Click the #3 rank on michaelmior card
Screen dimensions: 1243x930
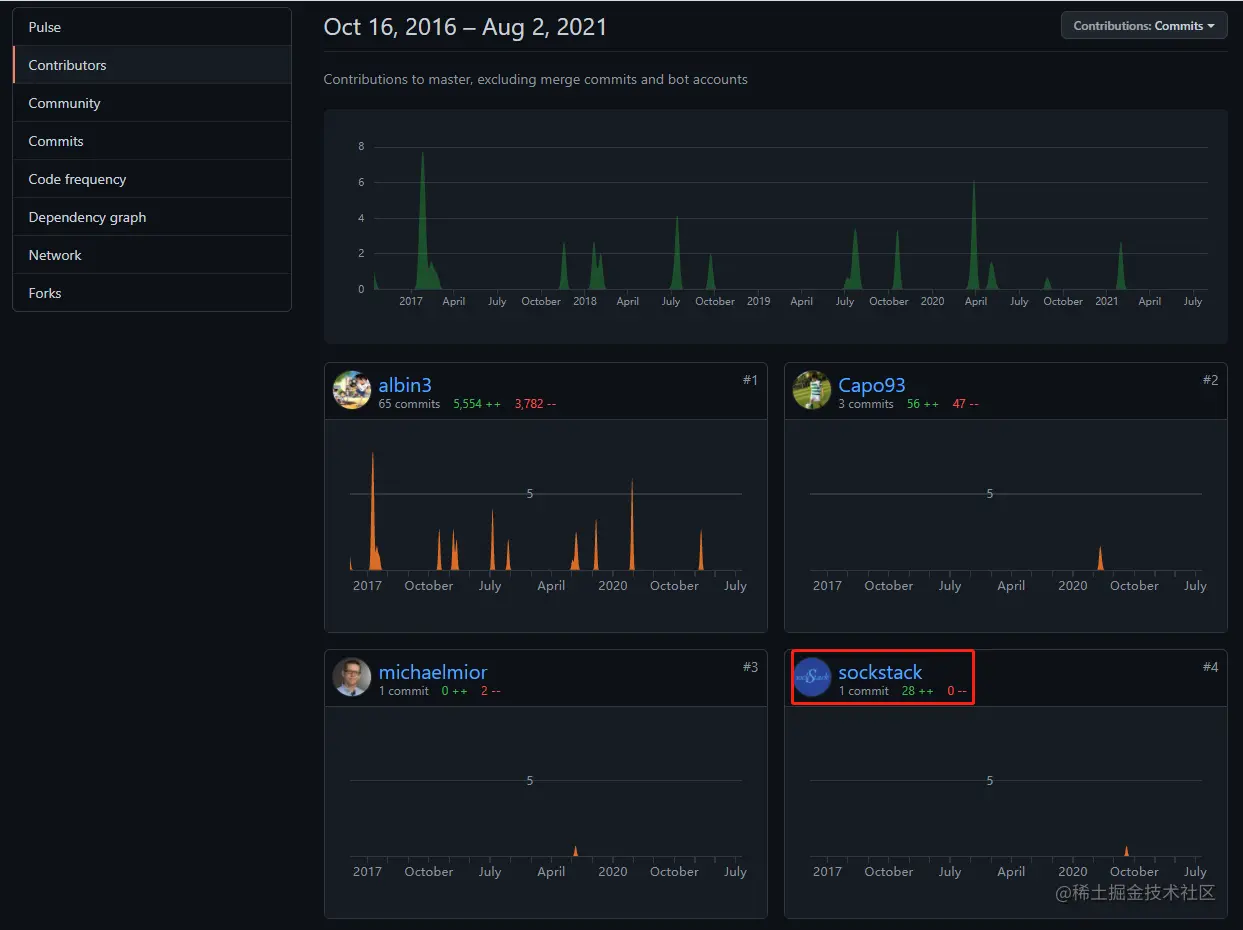coord(750,667)
